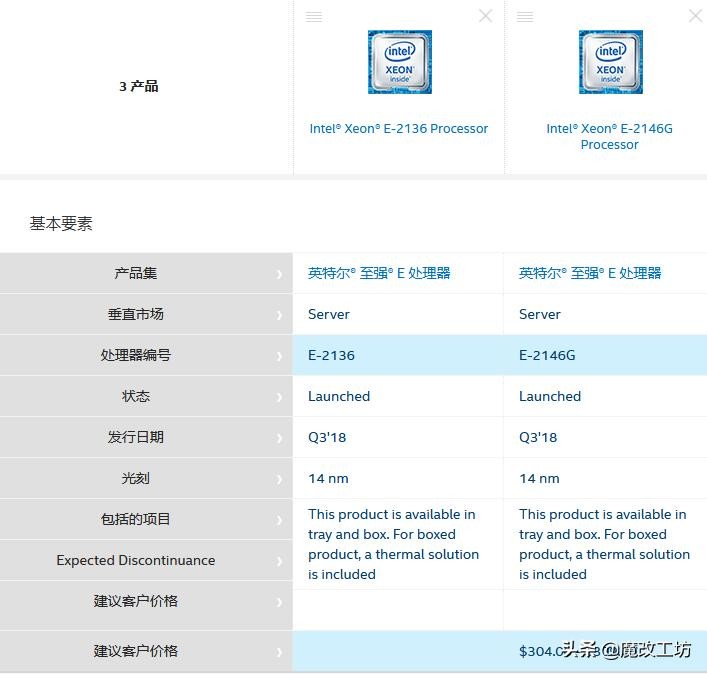
Task: Remove the Xeon E-2136 column with its X
Action: 485,16
